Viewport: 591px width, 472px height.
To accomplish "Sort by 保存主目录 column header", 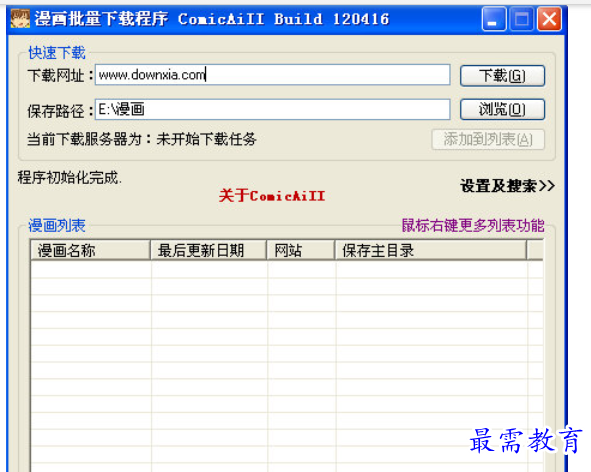I will tap(430, 250).
